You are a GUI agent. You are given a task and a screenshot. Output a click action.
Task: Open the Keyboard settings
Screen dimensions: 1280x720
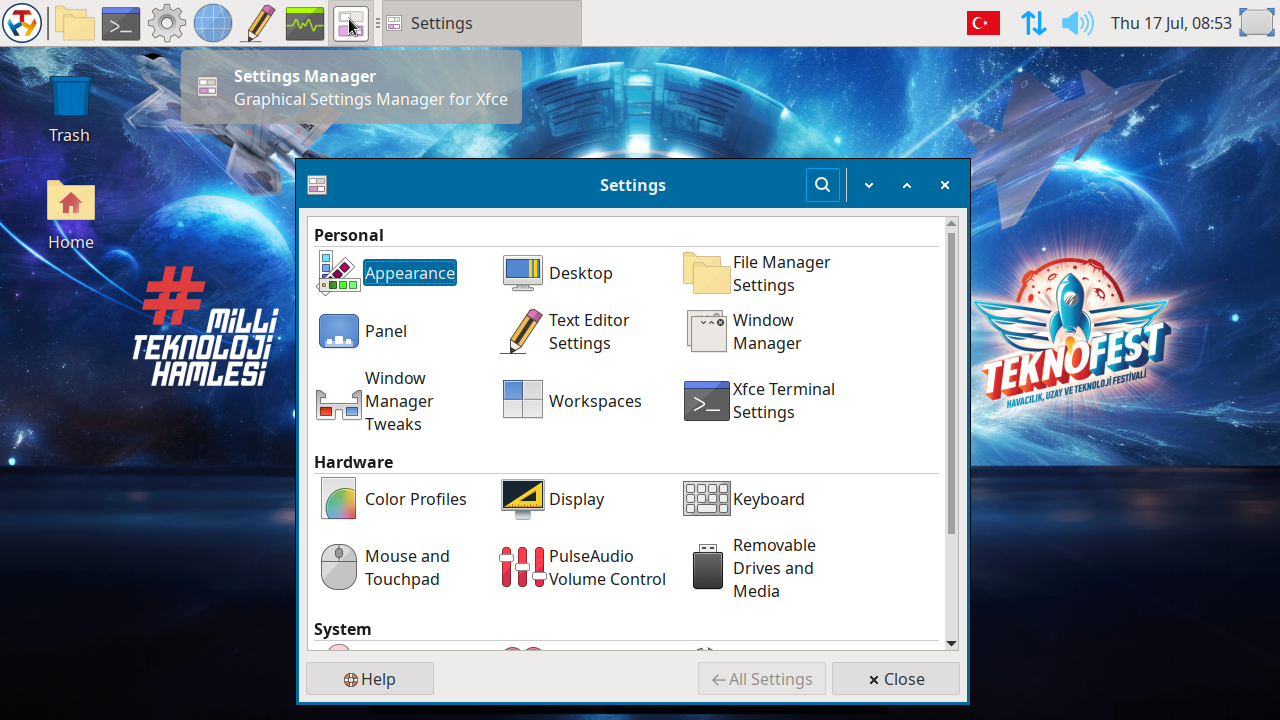pyautogui.click(x=744, y=499)
